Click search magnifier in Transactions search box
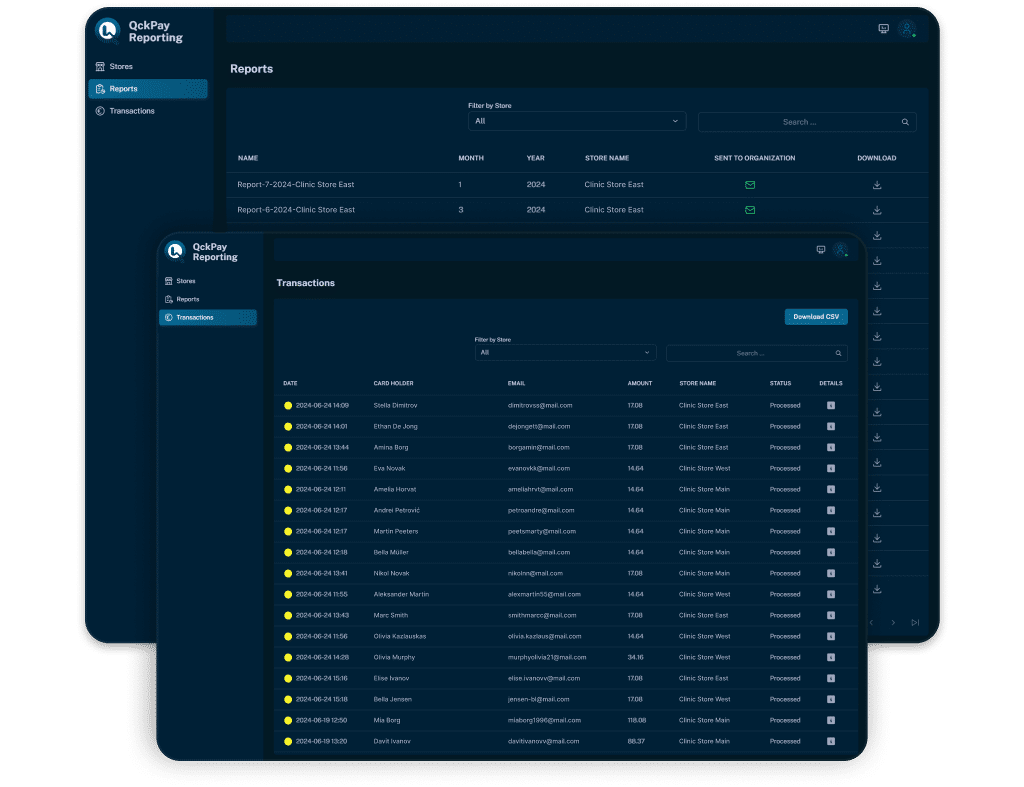This screenshot has width=1024, height=787. tap(838, 353)
